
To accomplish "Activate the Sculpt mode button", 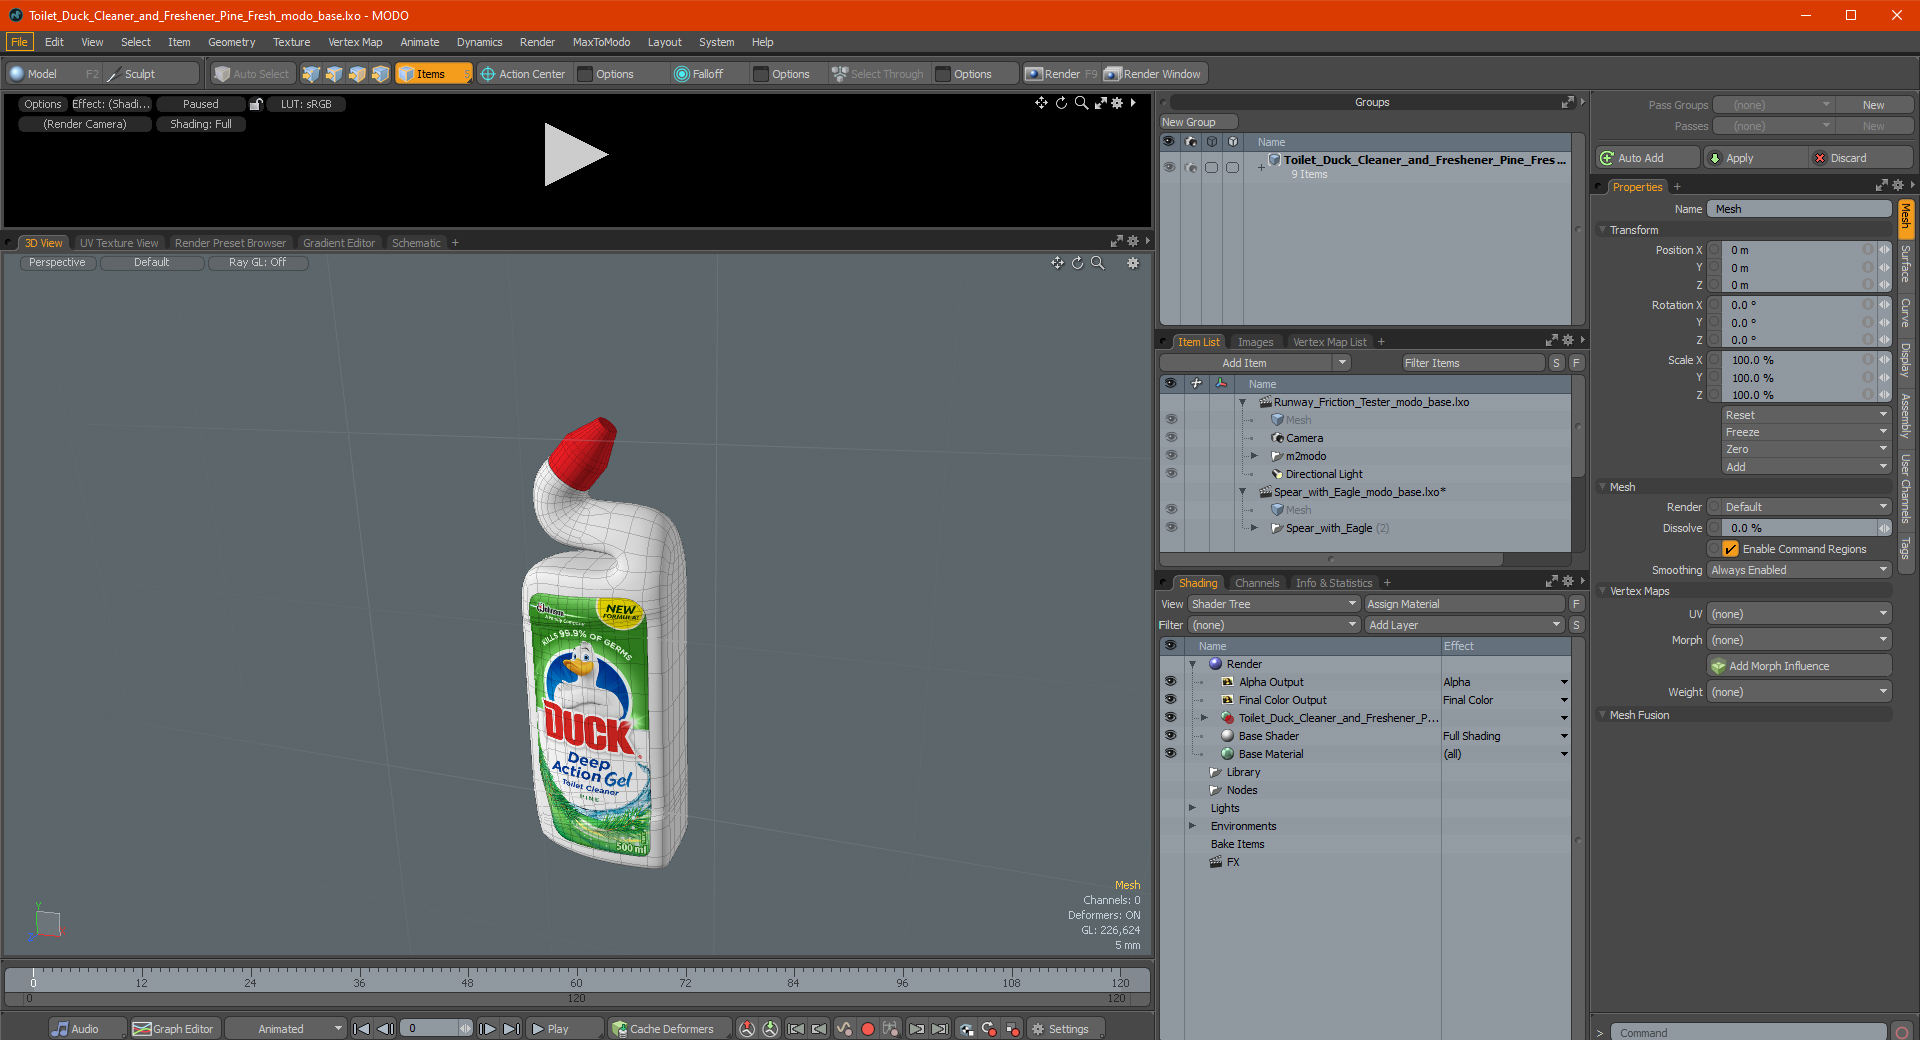I will coord(151,74).
